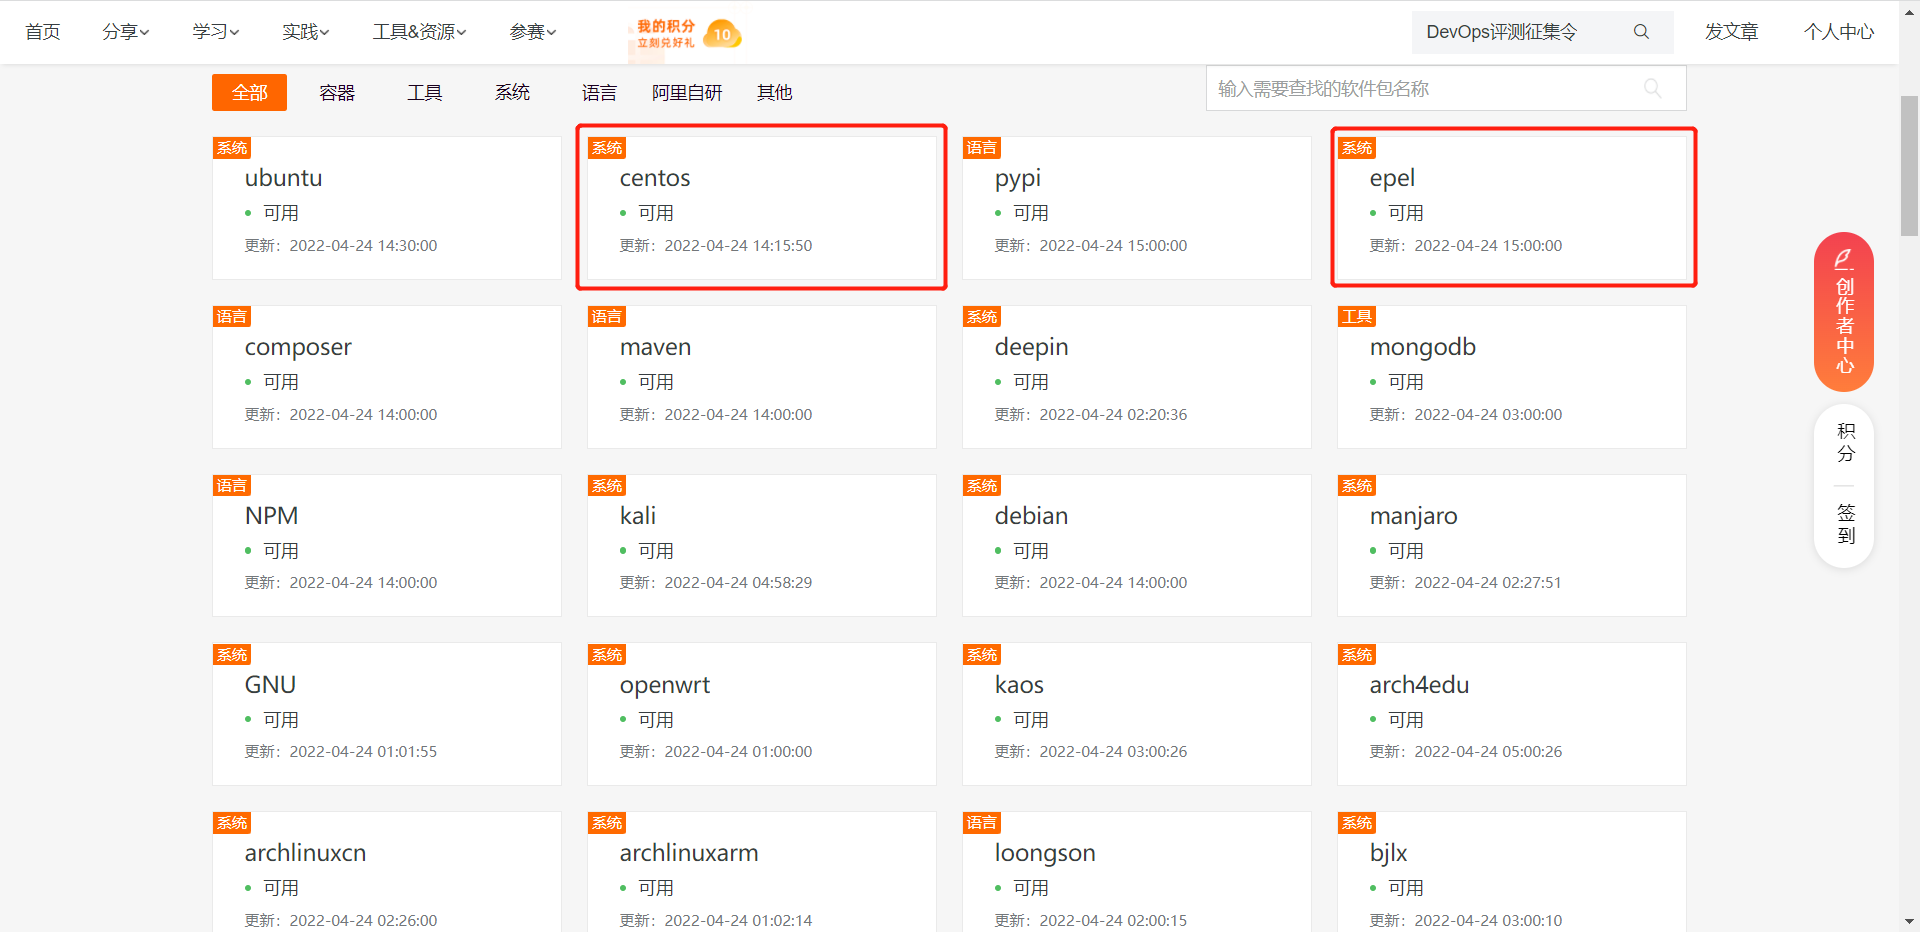Select the 工具 category tab

coord(425,93)
